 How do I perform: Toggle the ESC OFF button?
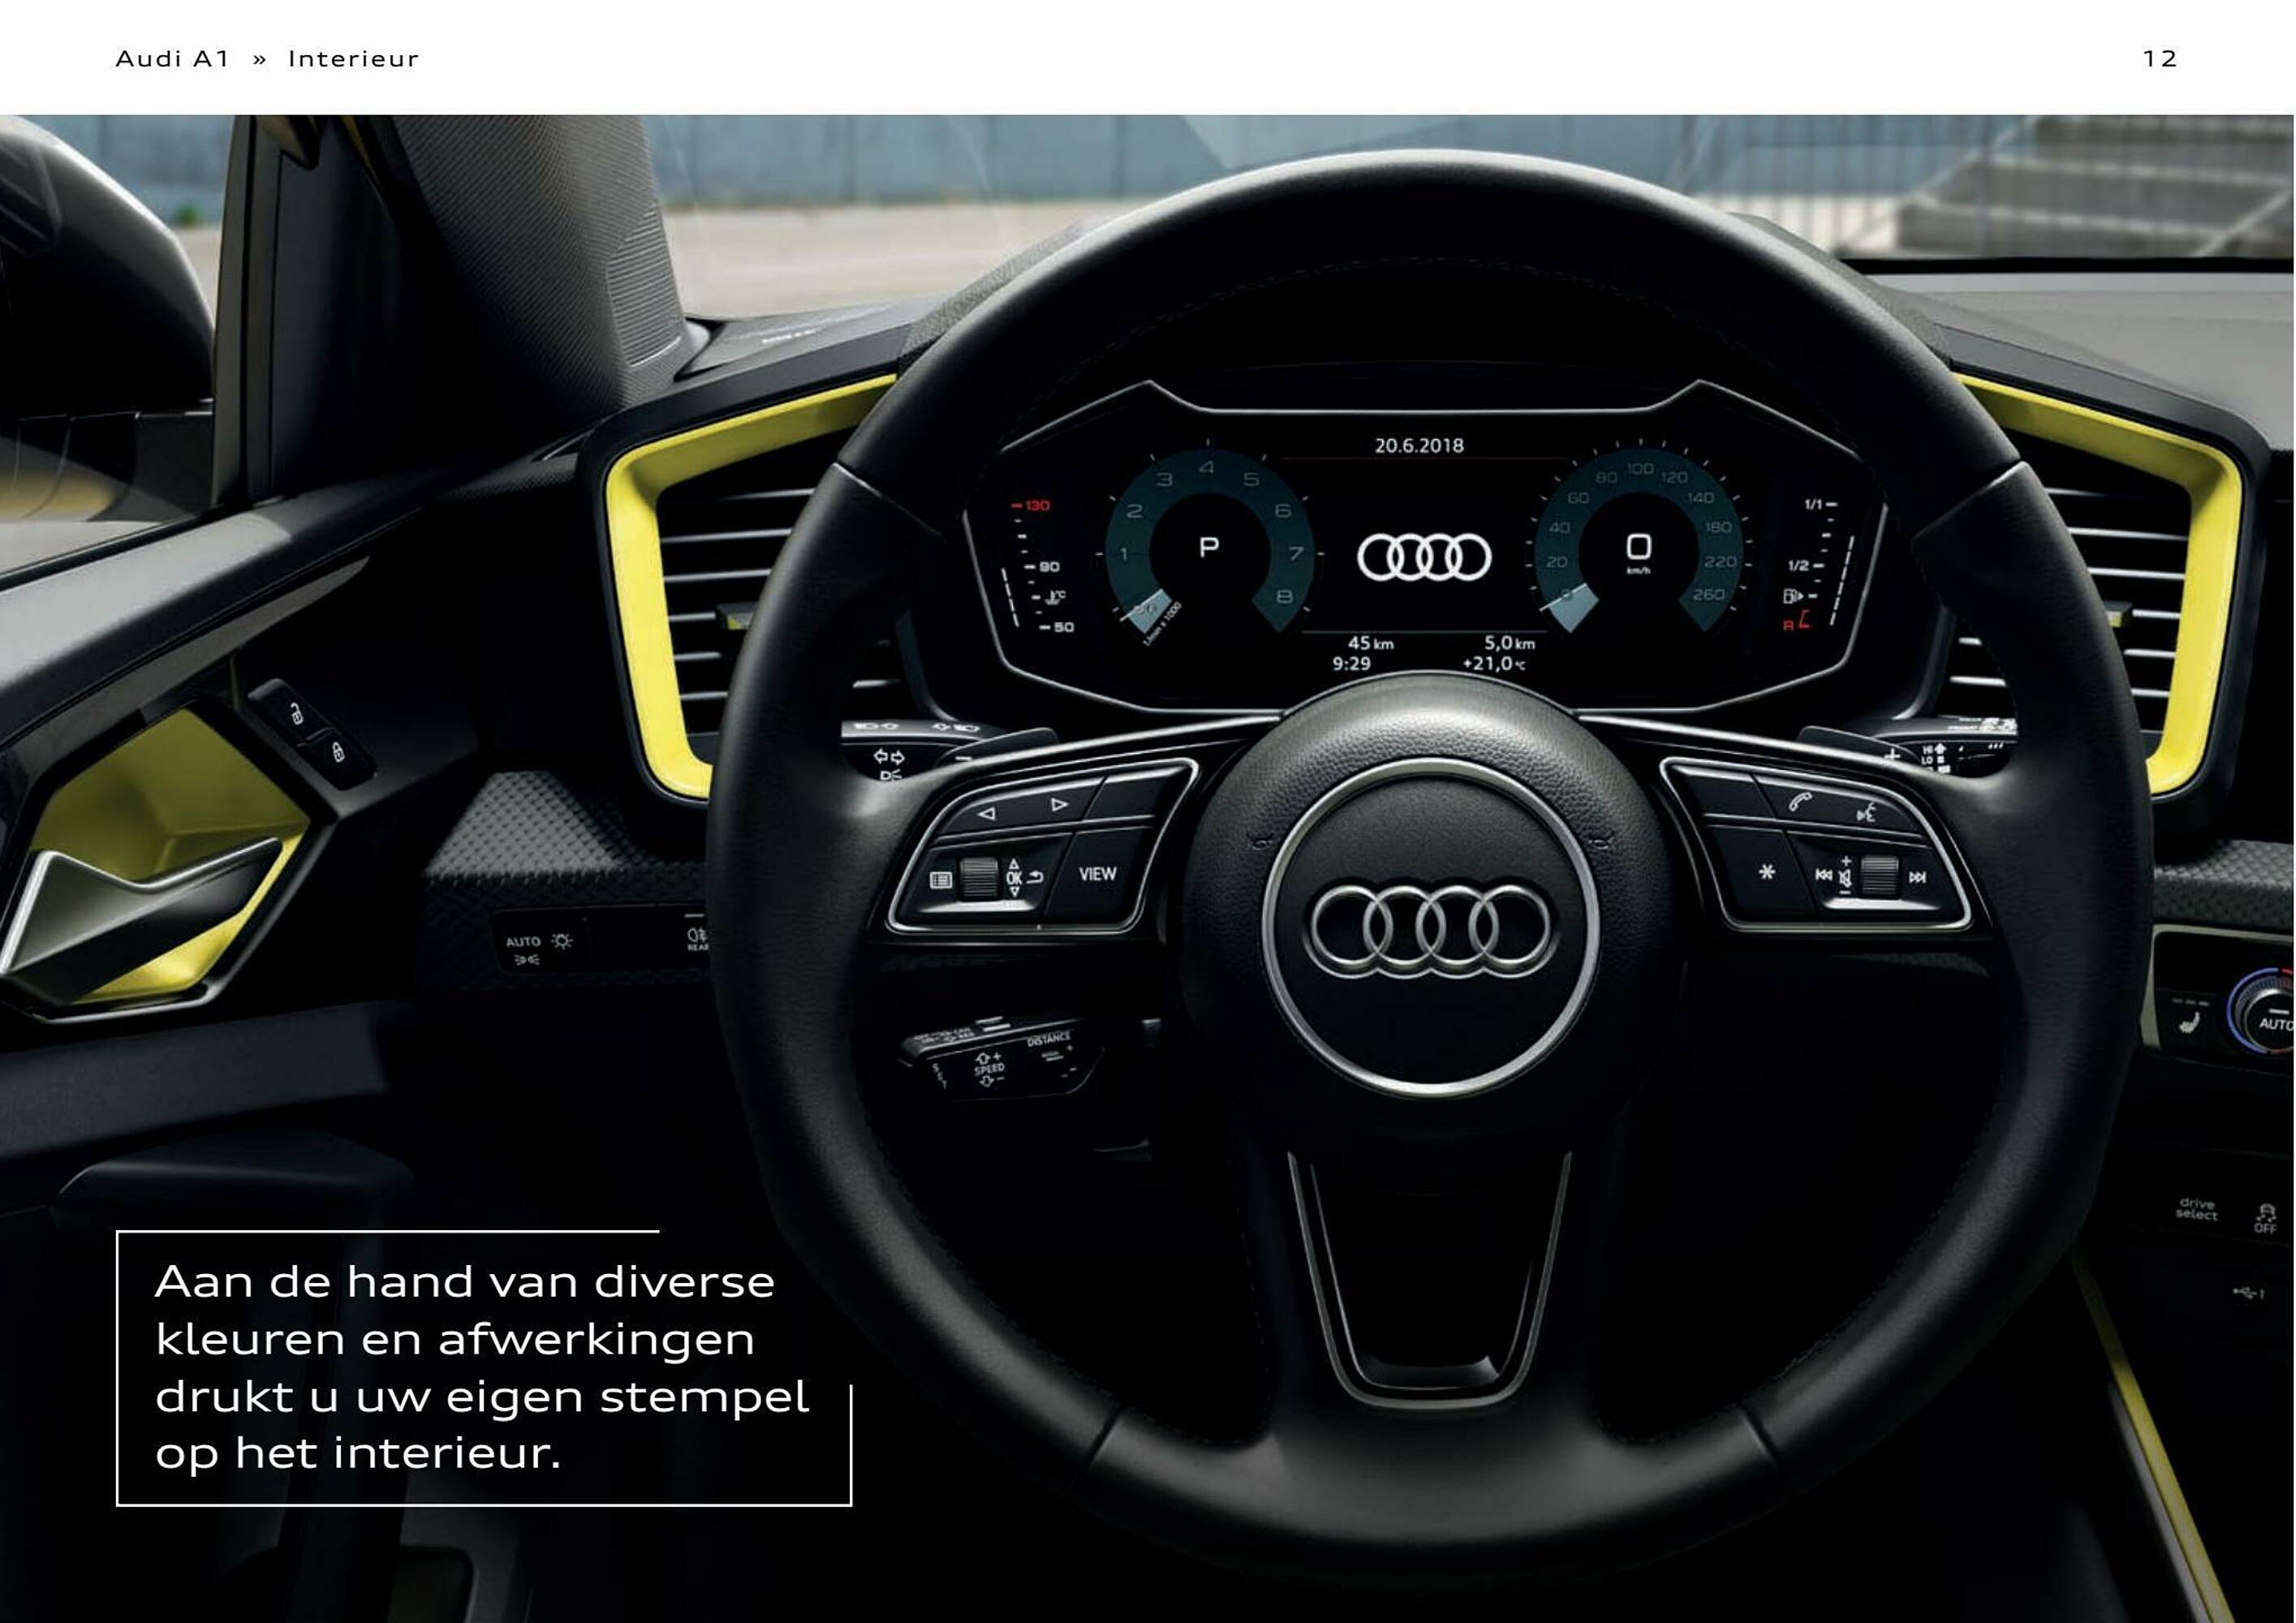pyautogui.click(x=2264, y=1218)
